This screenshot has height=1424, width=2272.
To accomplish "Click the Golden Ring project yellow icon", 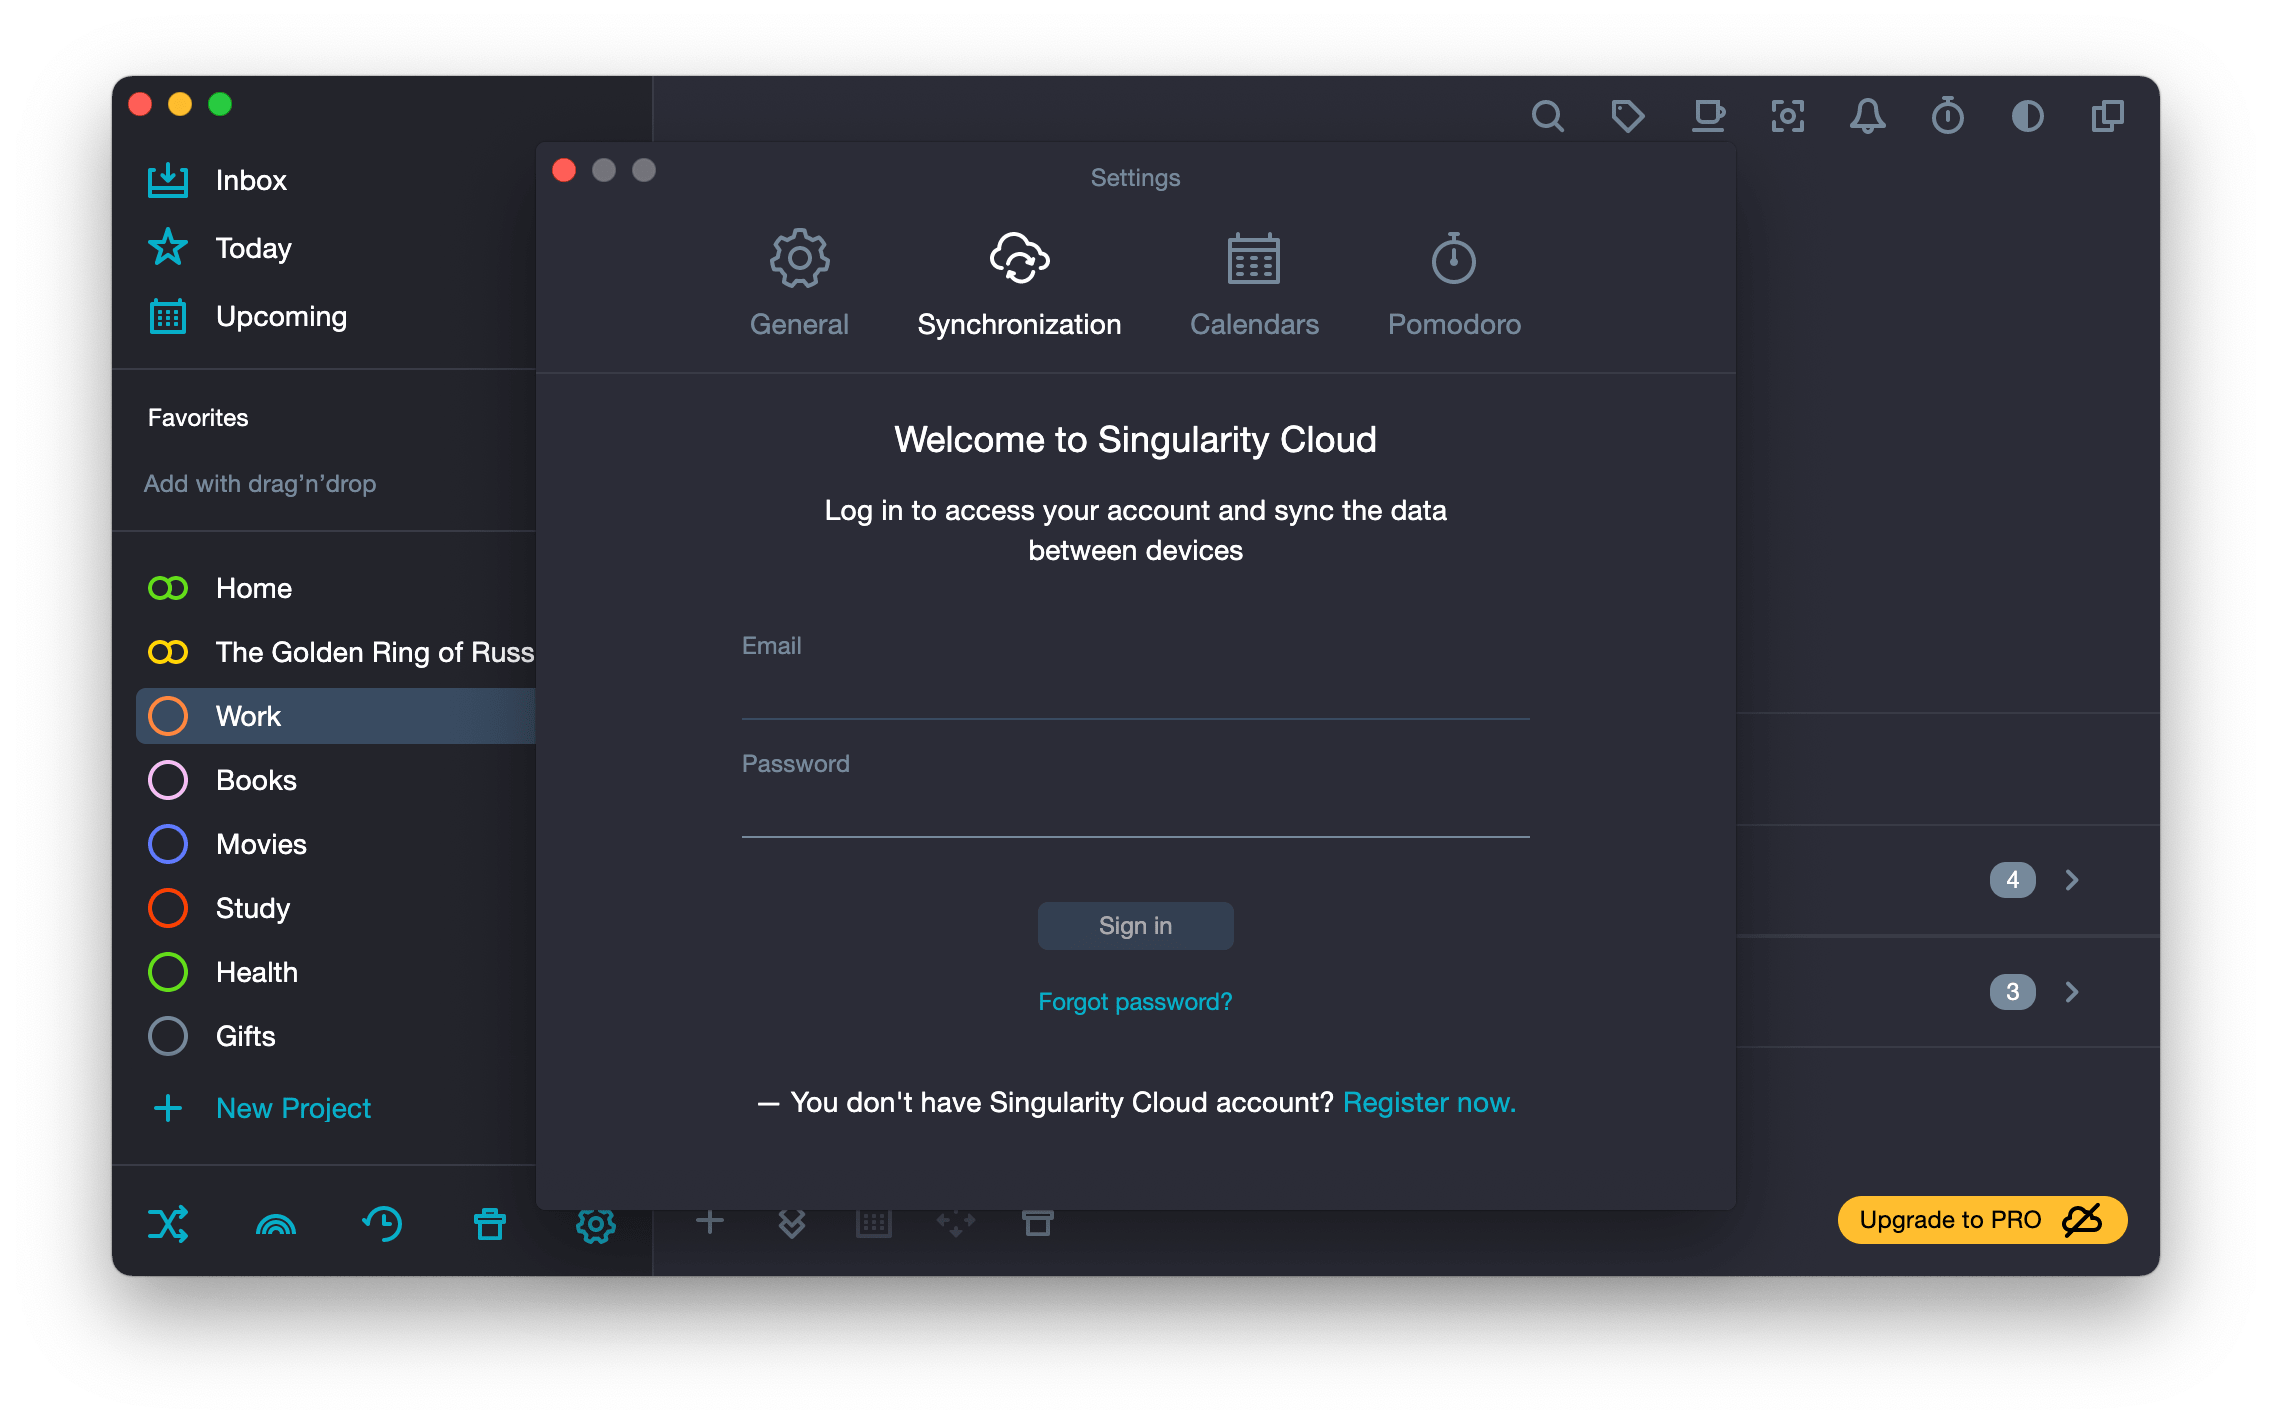I will (x=168, y=652).
